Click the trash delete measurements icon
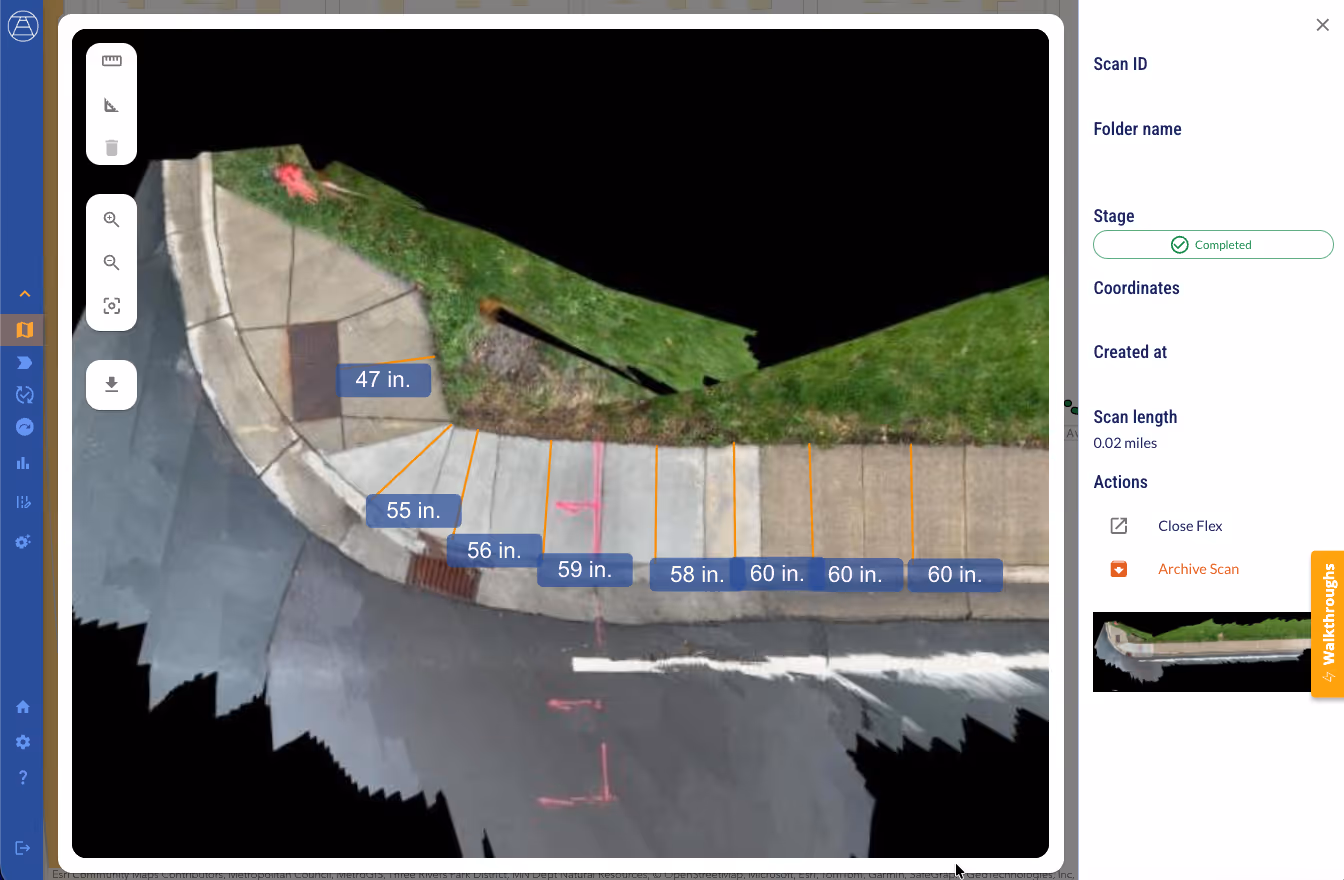 (112, 148)
